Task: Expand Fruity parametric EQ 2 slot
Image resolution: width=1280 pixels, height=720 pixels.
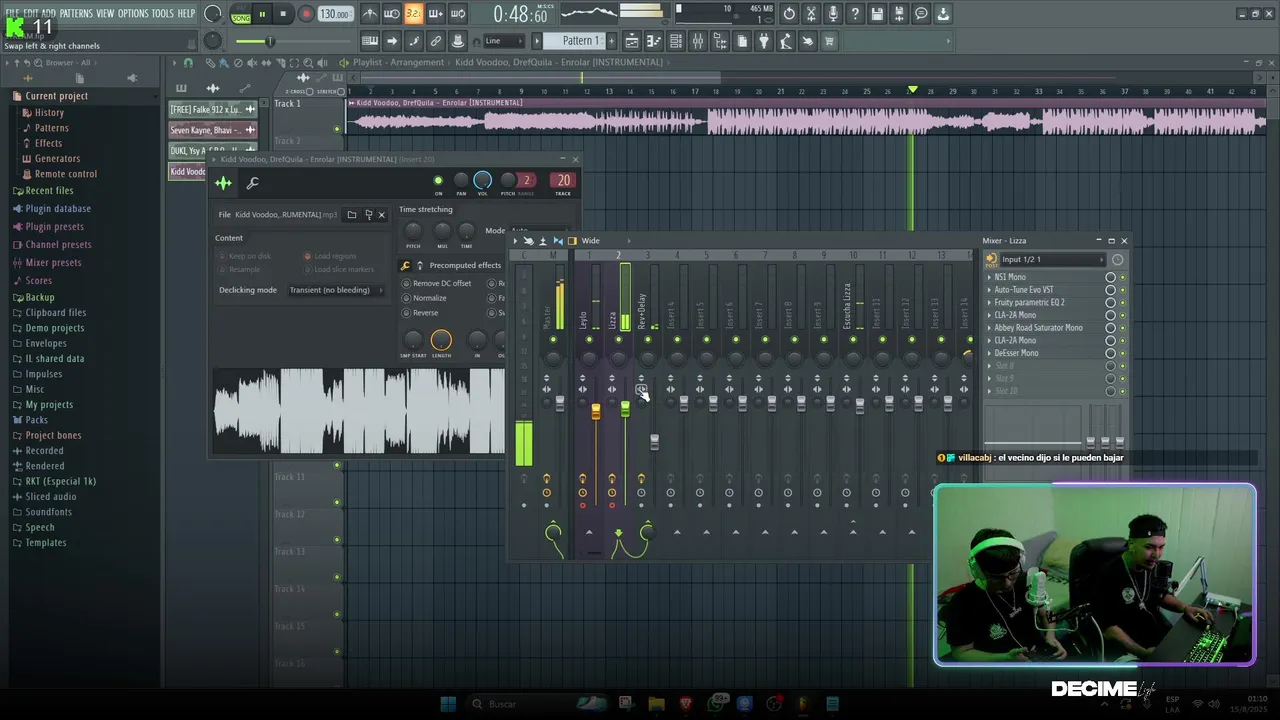Action: 990,303
